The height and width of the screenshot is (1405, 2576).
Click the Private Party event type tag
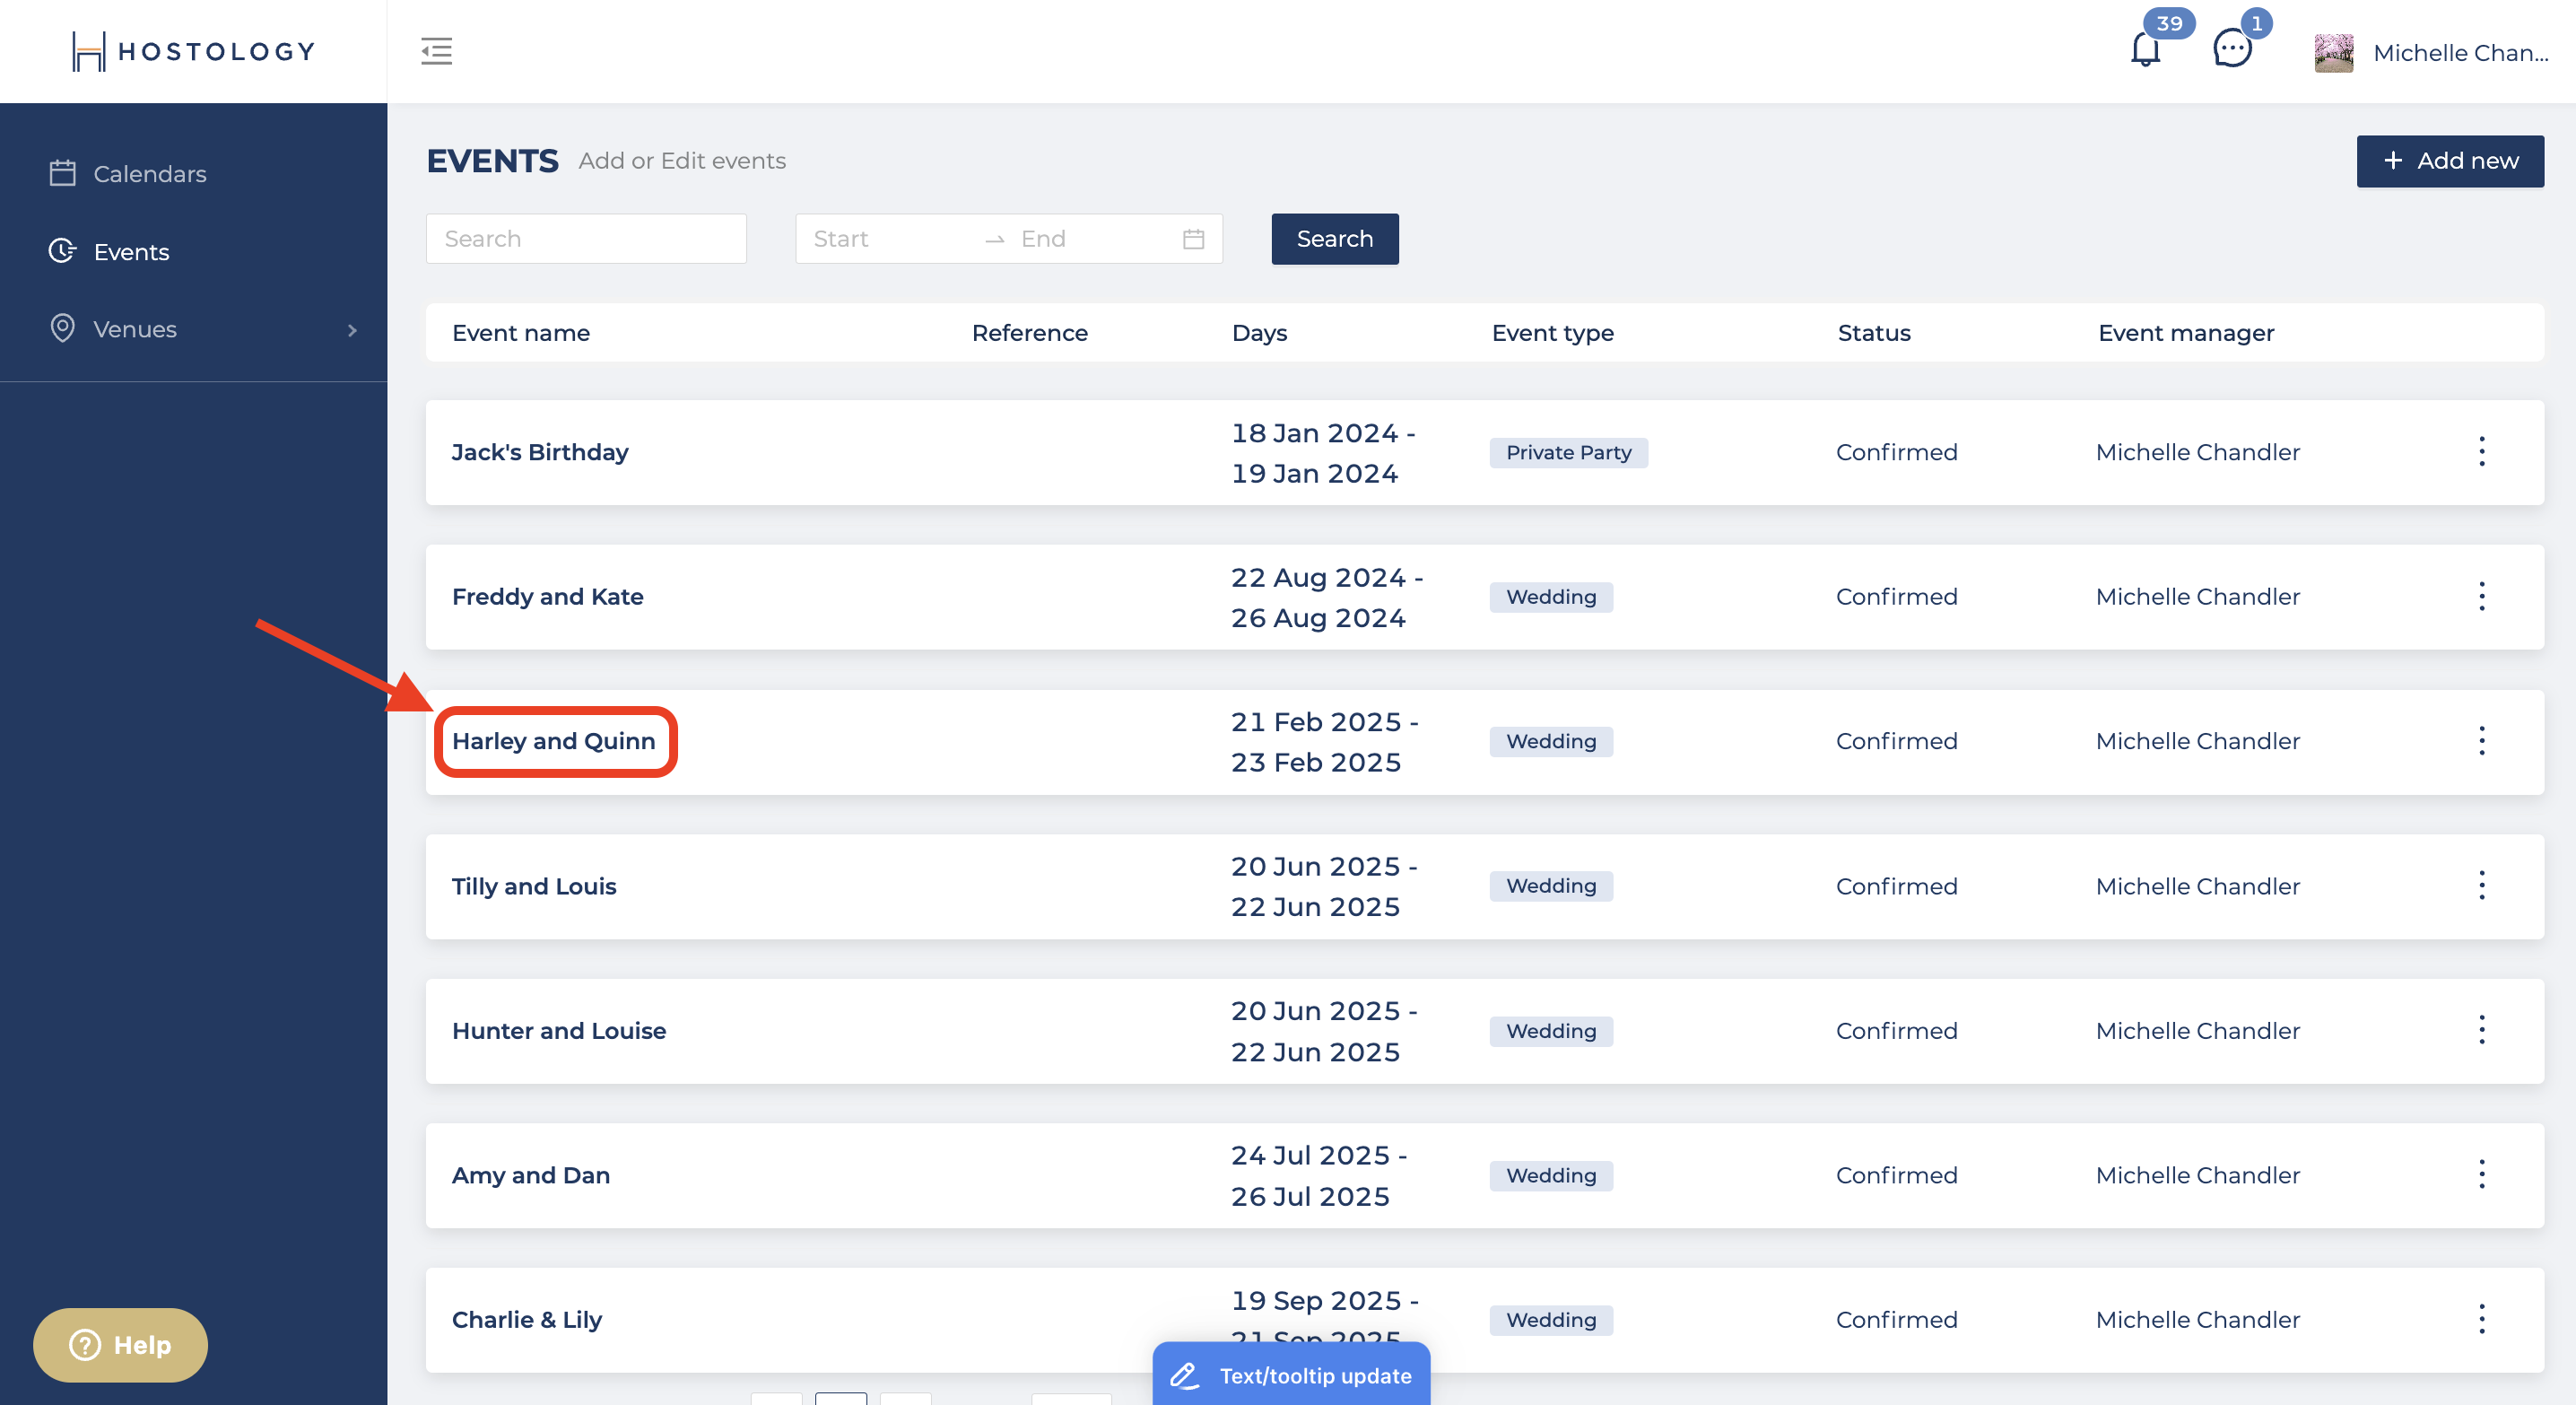coord(1568,452)
